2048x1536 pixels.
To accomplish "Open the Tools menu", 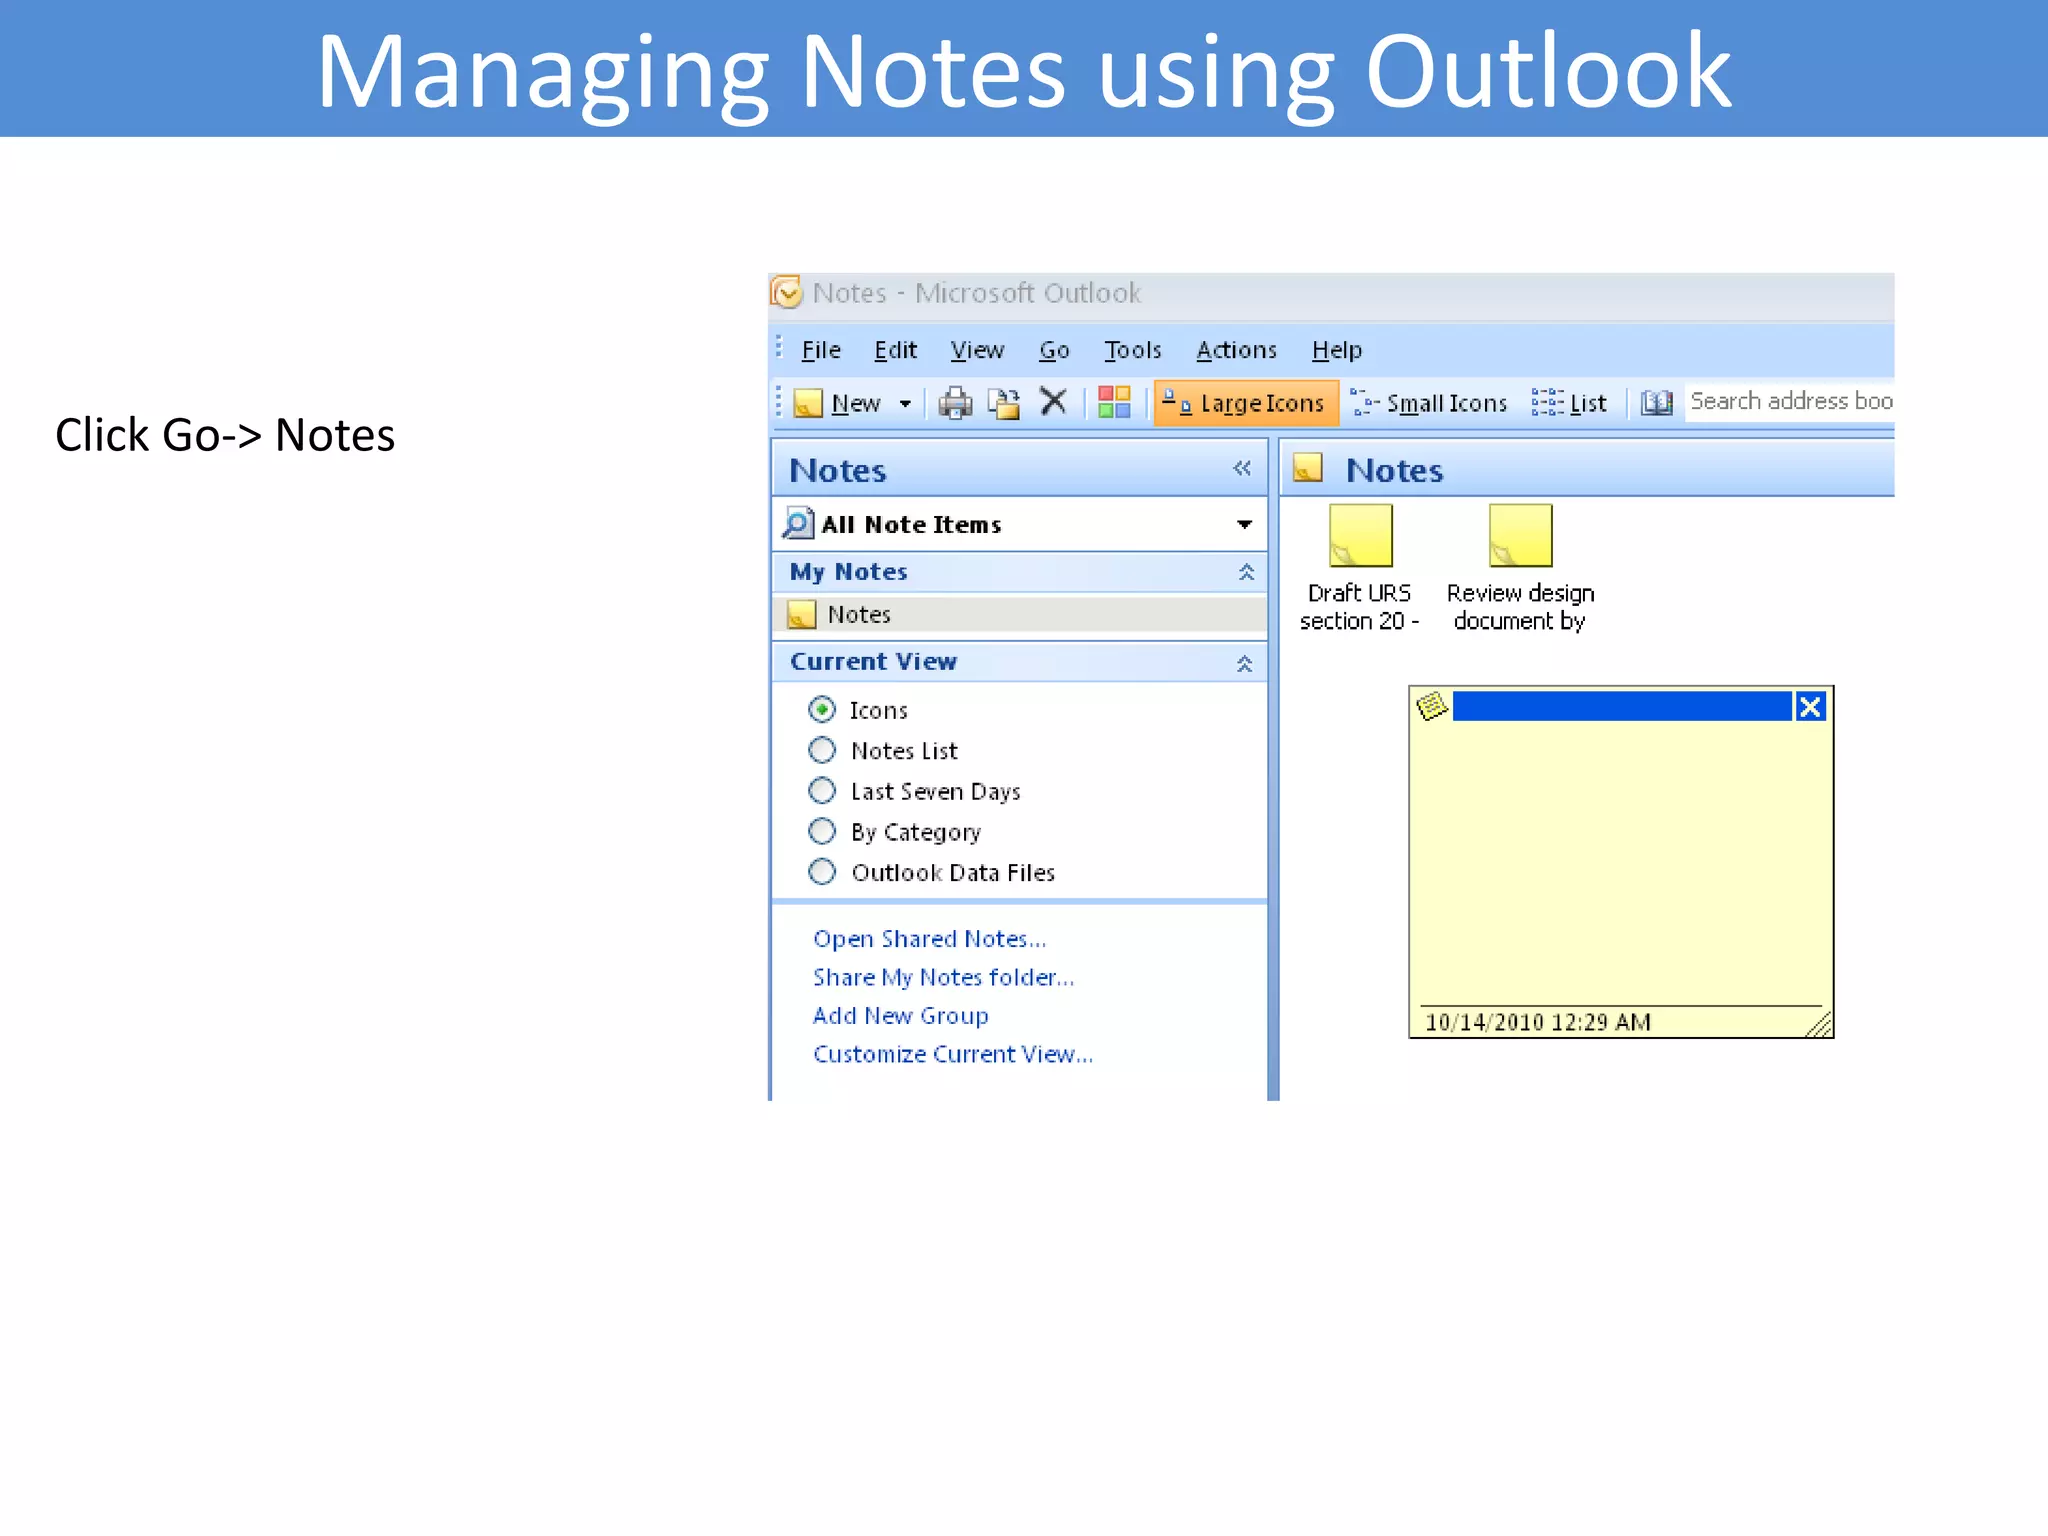I will click(1132, 350).
